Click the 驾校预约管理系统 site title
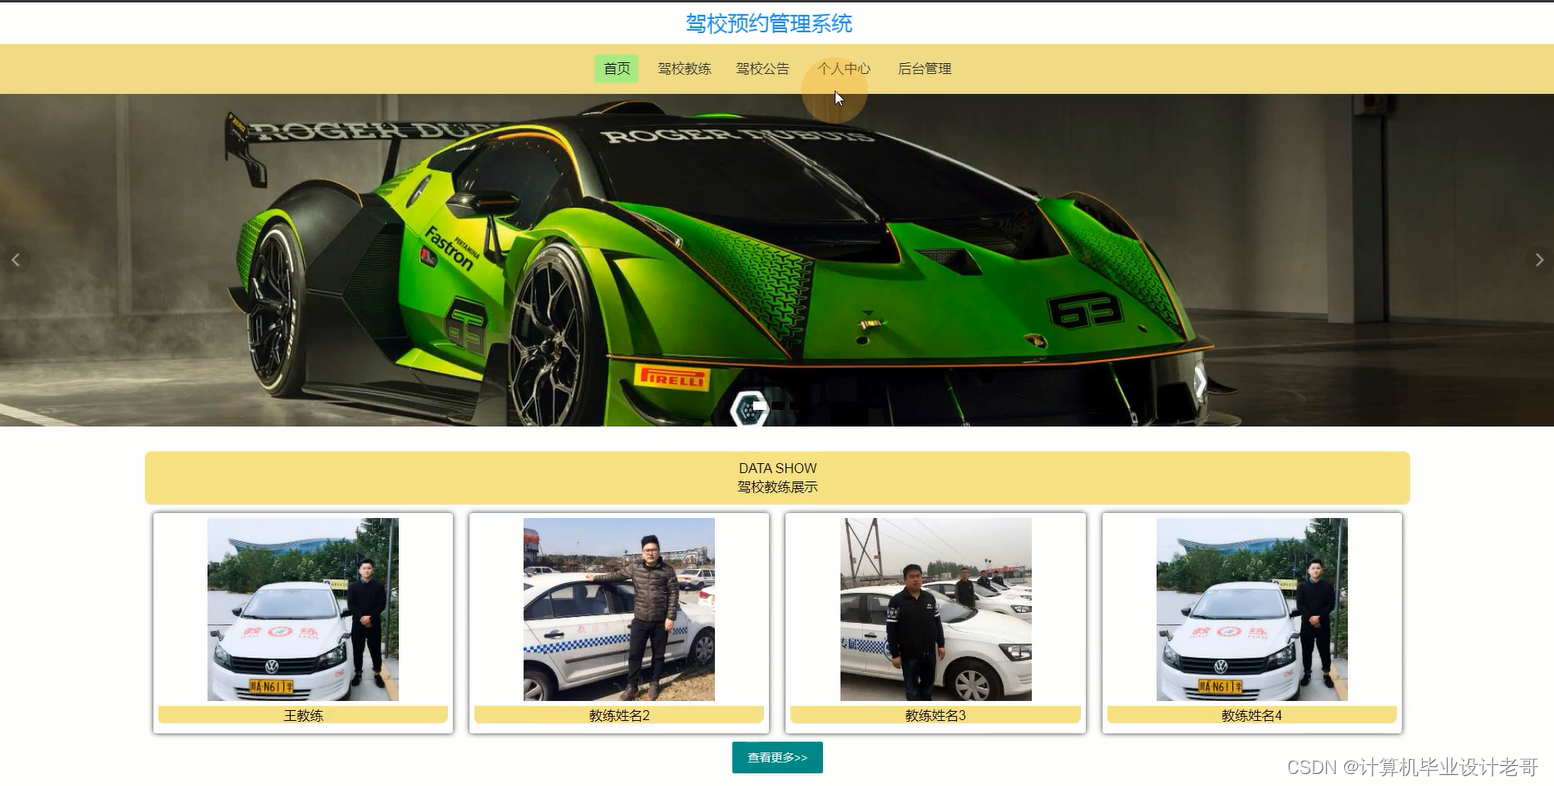 (x=769, y=24)
